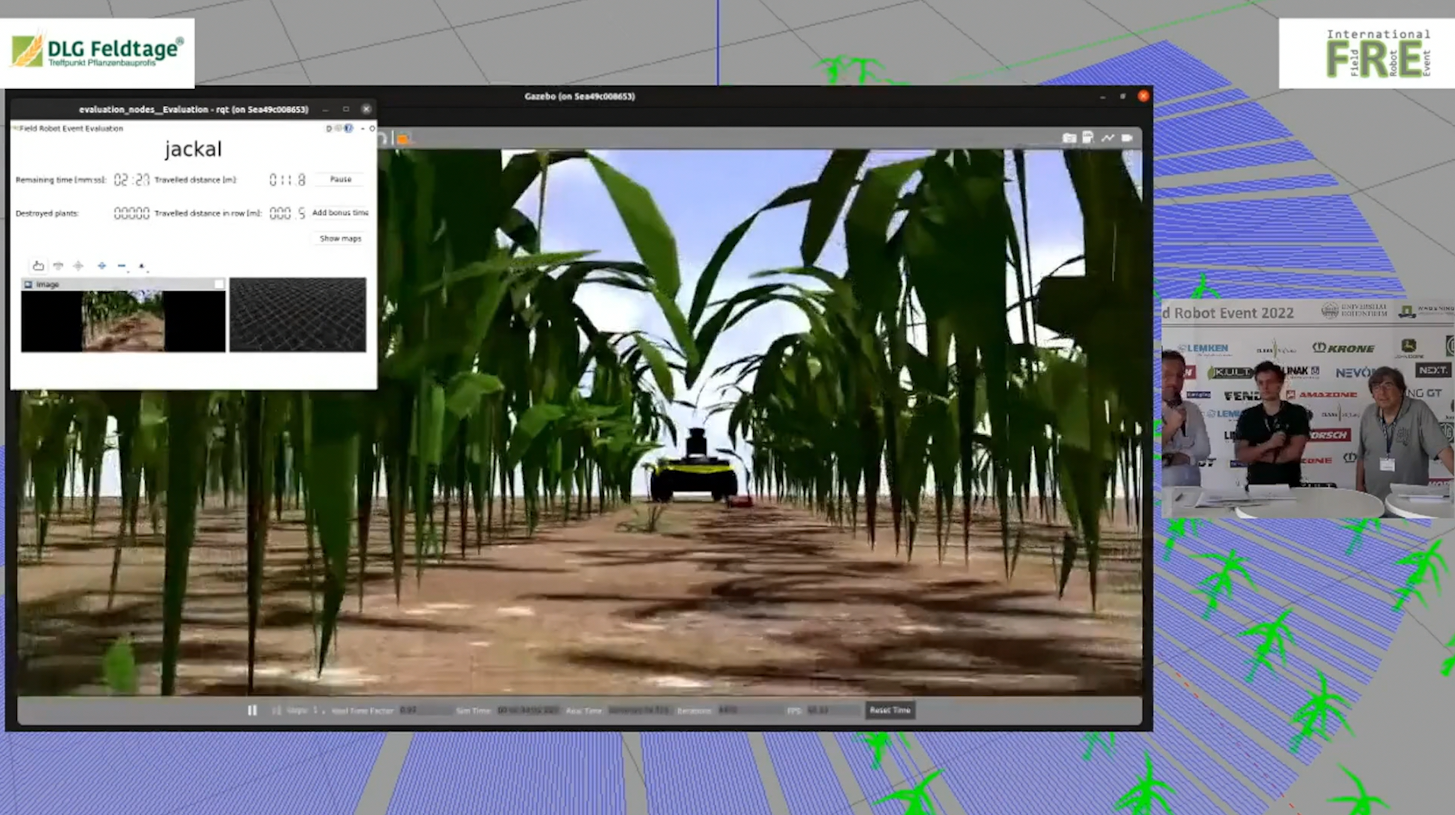1455x815 pixels.
Task: Click the step simulation button
Action: (277, 710)
